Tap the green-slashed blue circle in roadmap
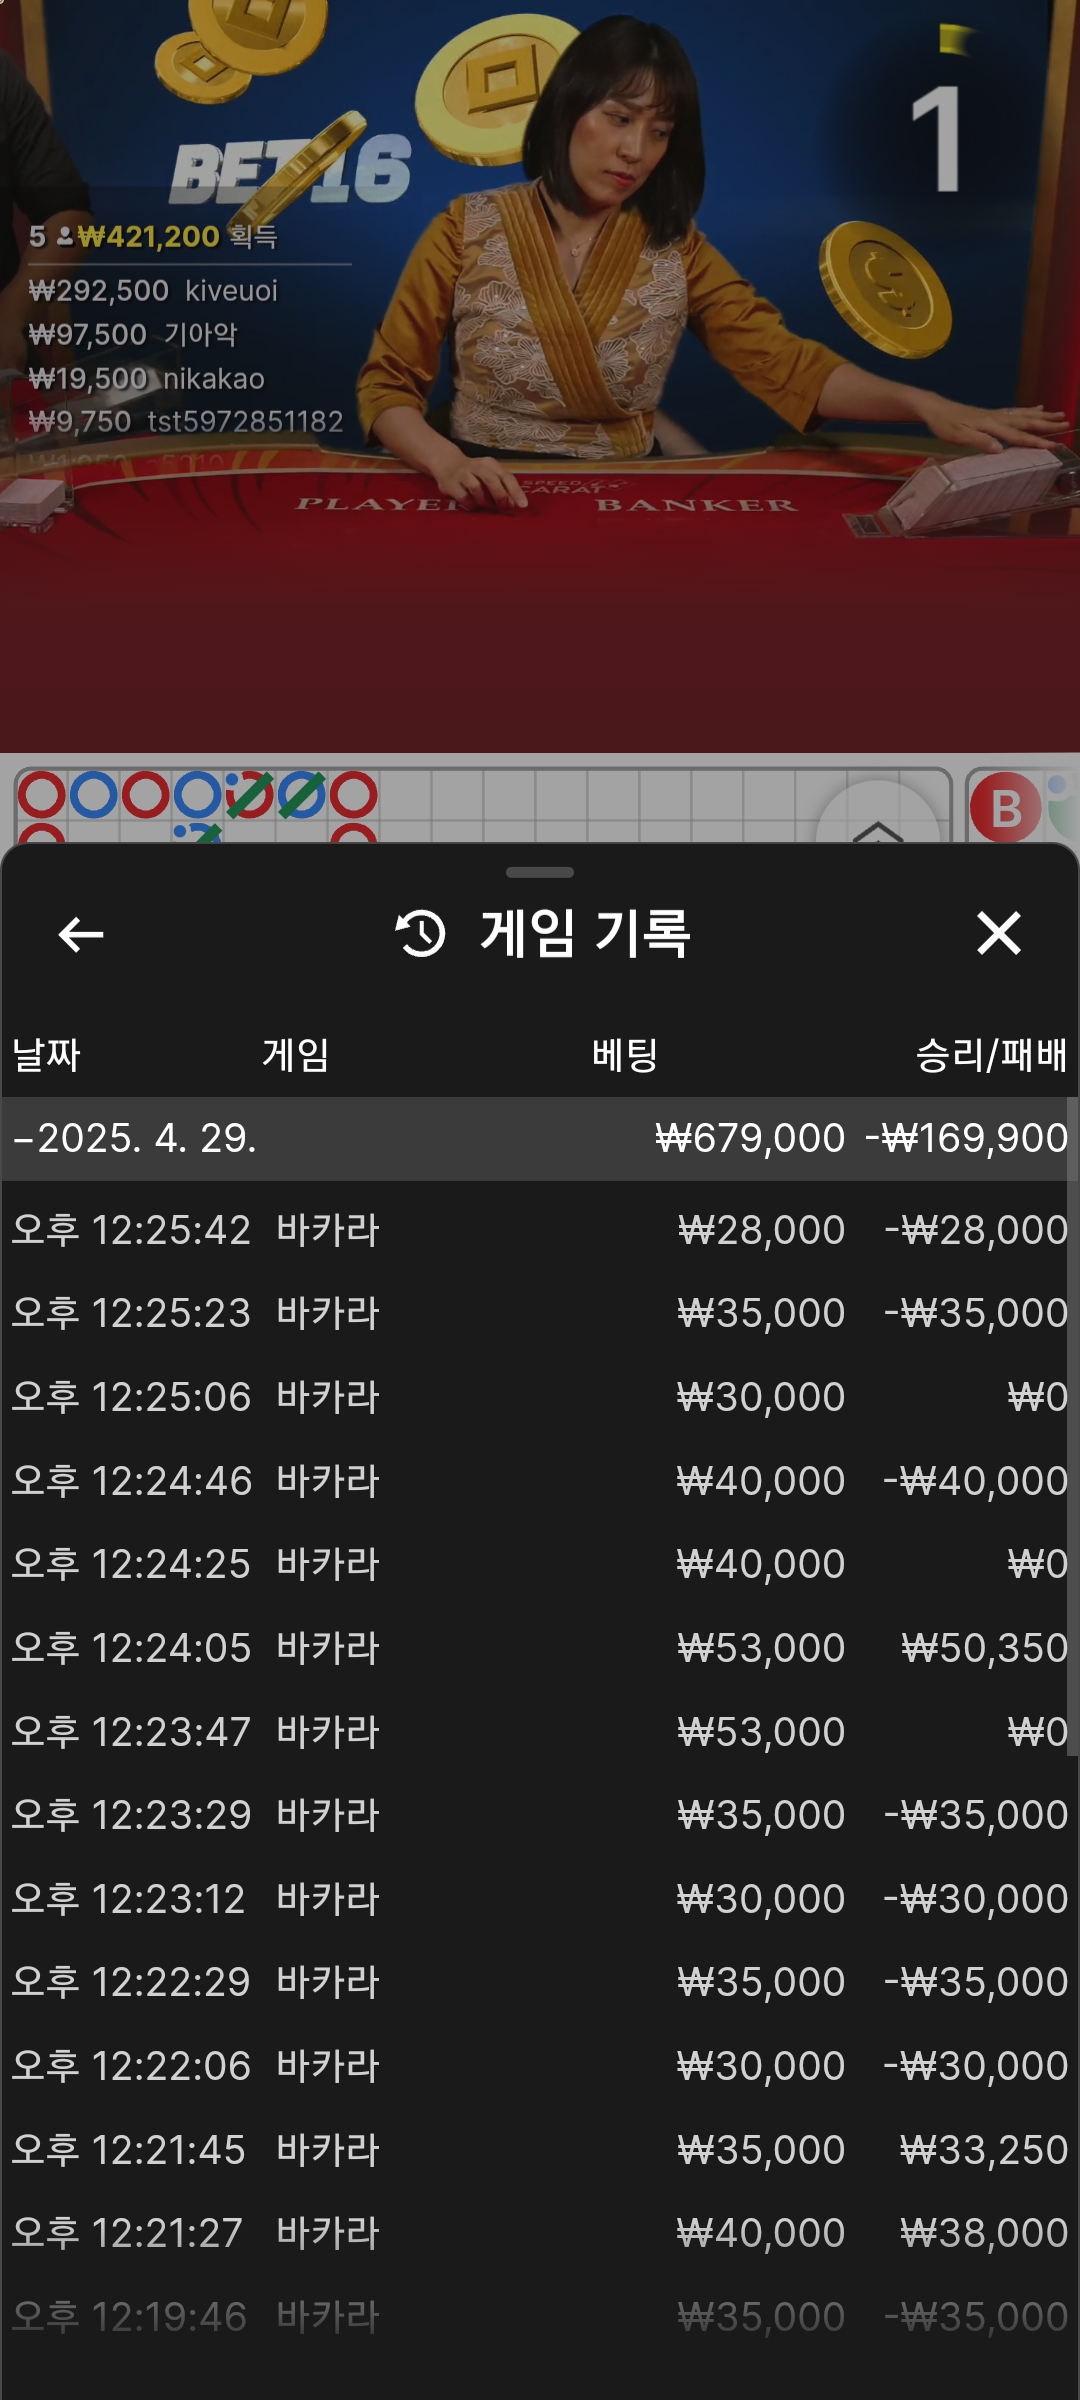 pyautogui.click(x=301, y=795)
